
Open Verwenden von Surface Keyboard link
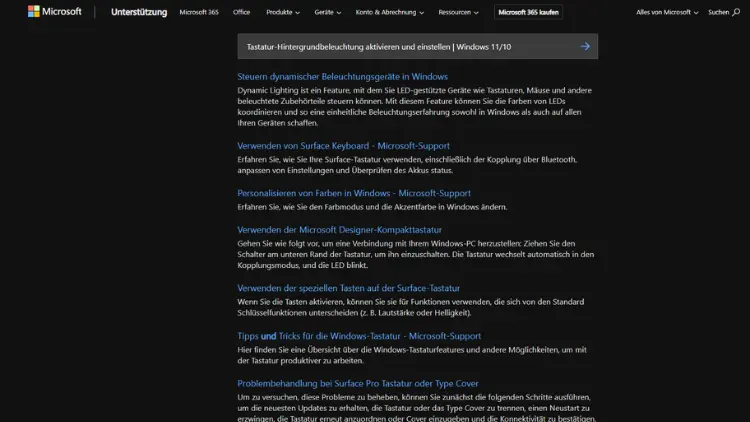343,145
